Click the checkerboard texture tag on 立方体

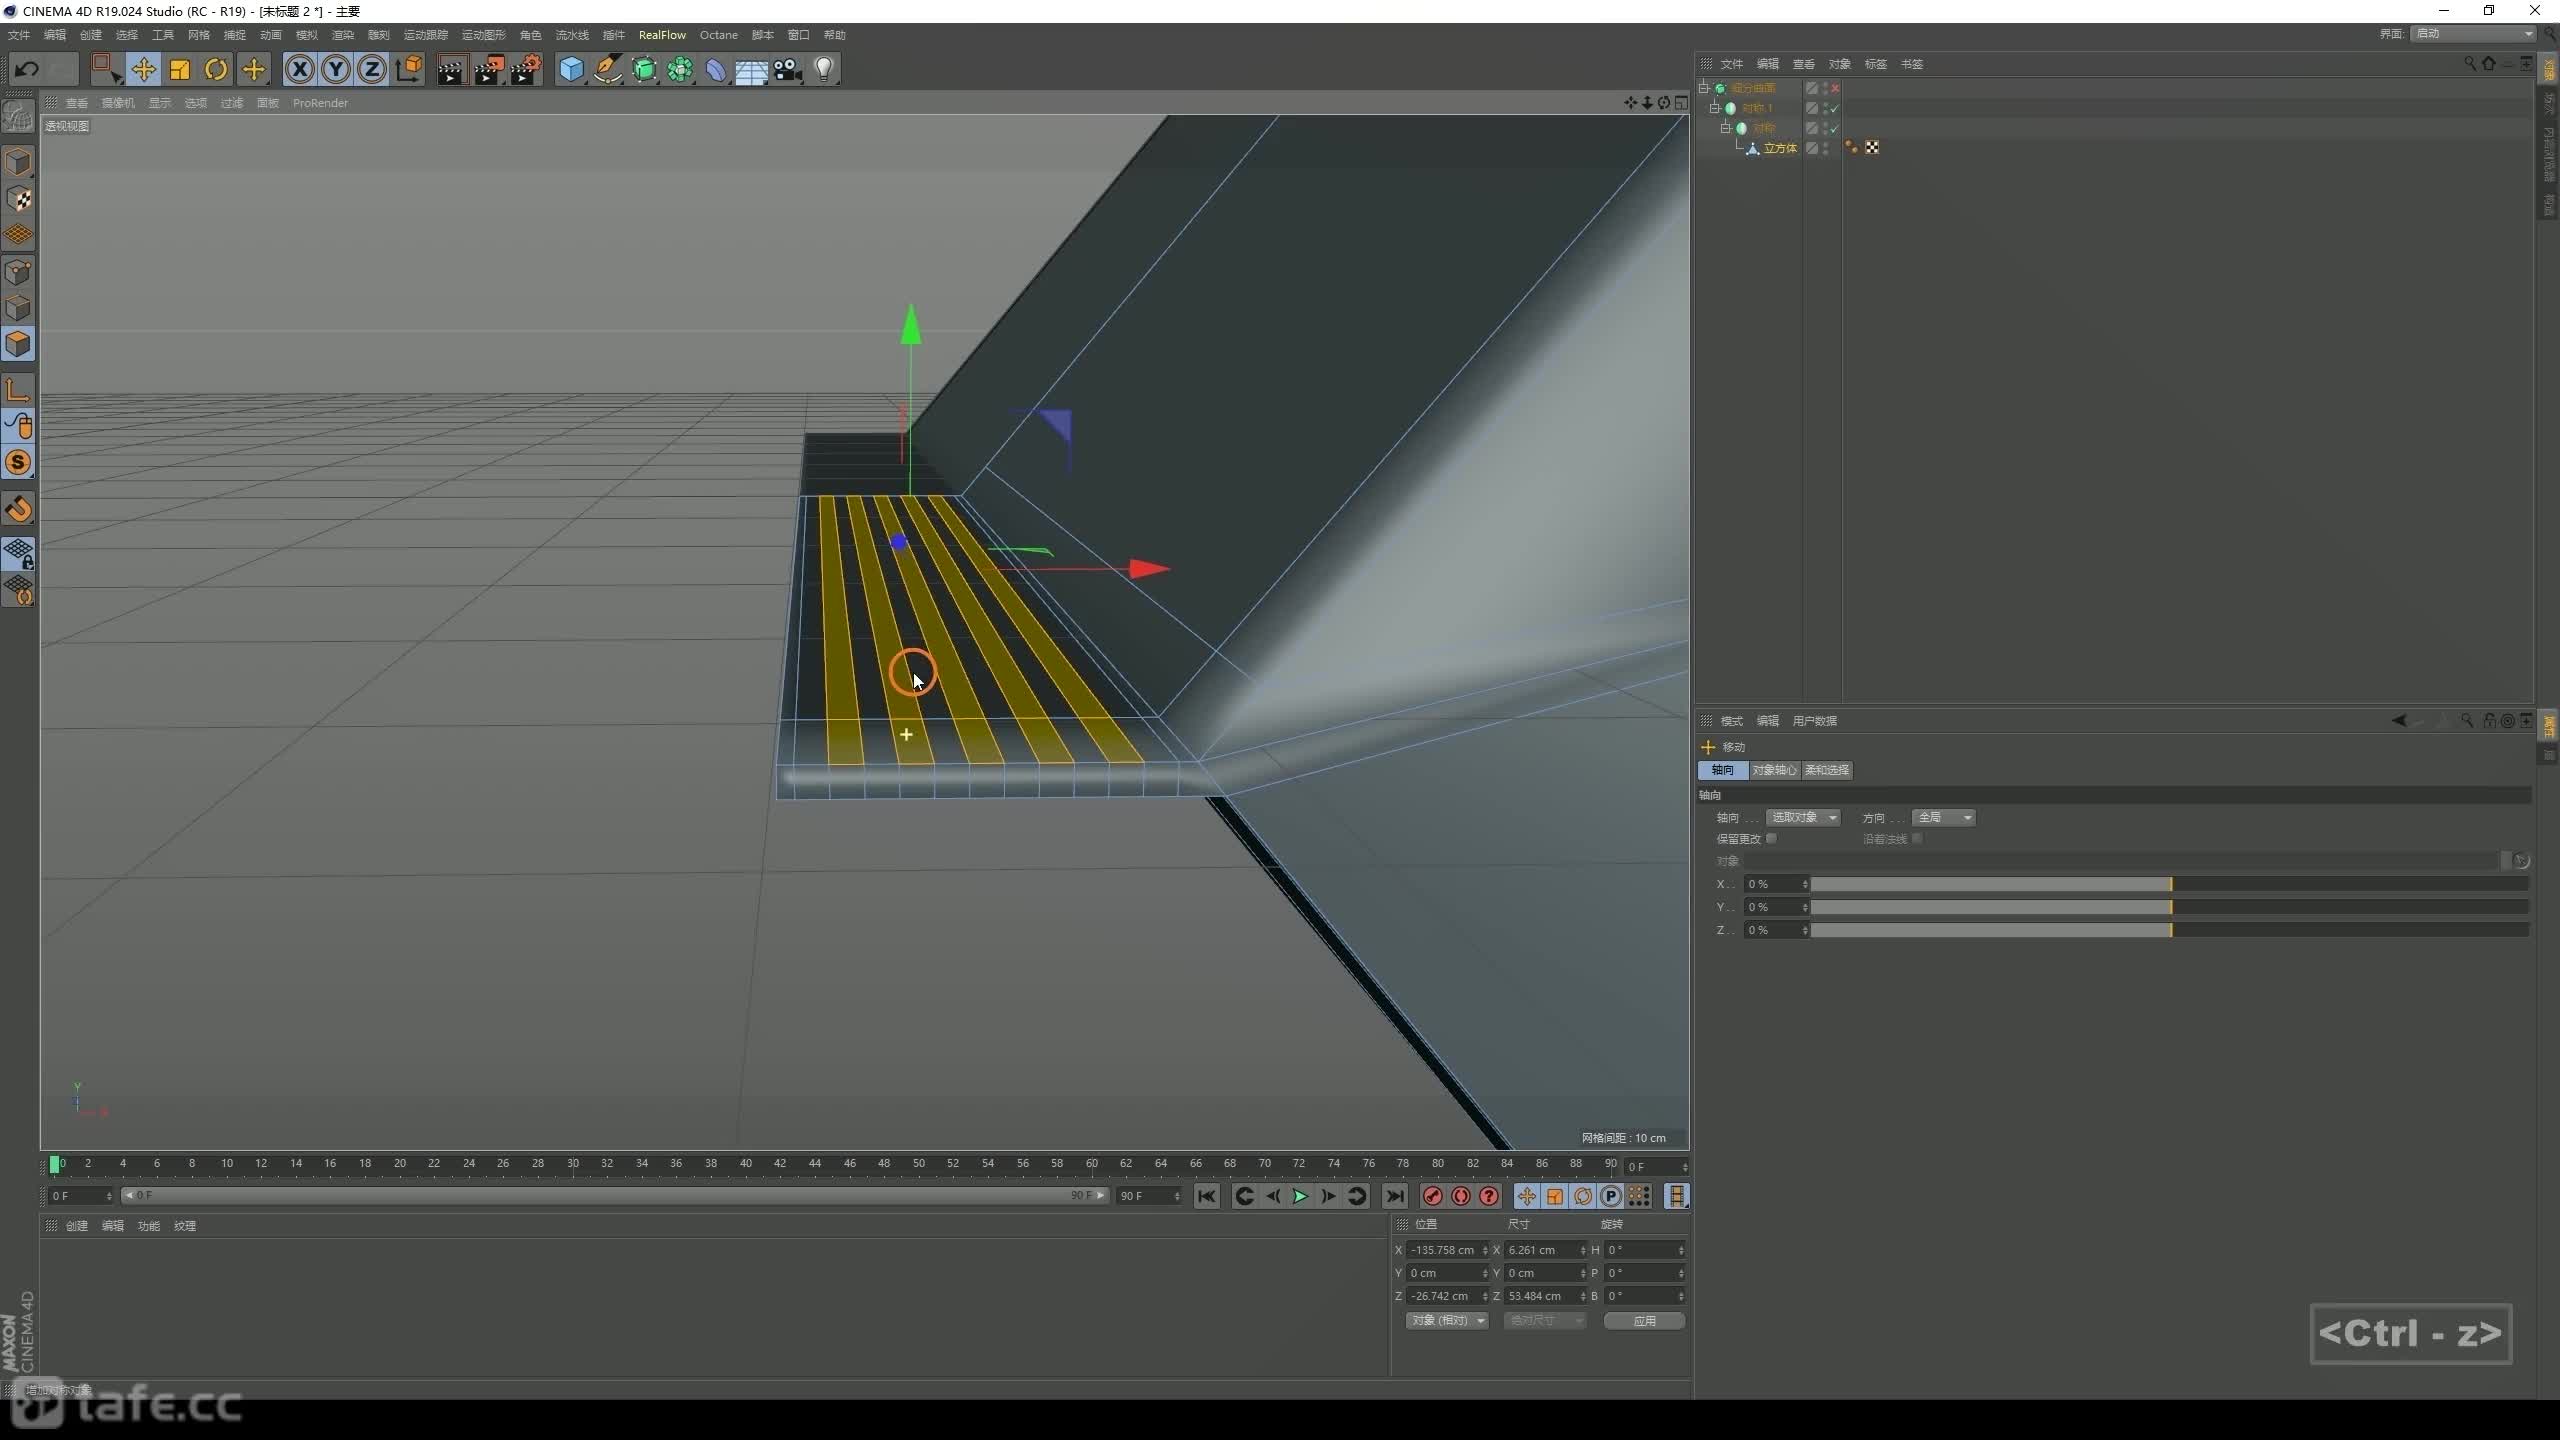[x=1872, y=147]
